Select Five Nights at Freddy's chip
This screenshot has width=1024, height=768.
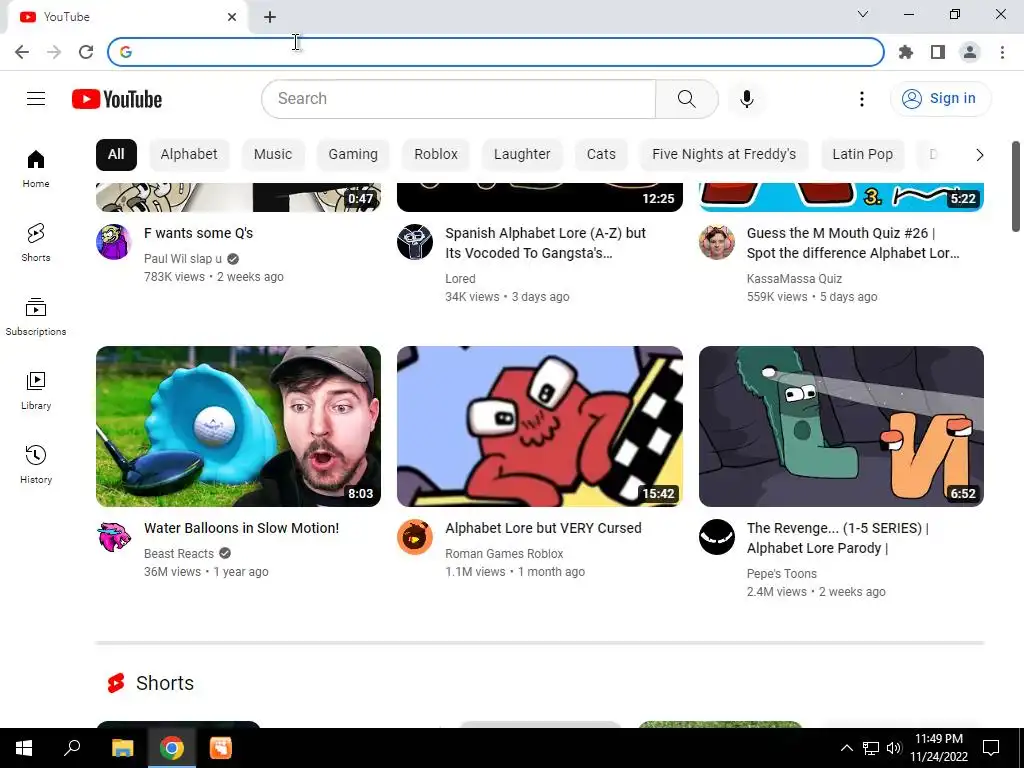pyautogui.click(x=724, y=155)
